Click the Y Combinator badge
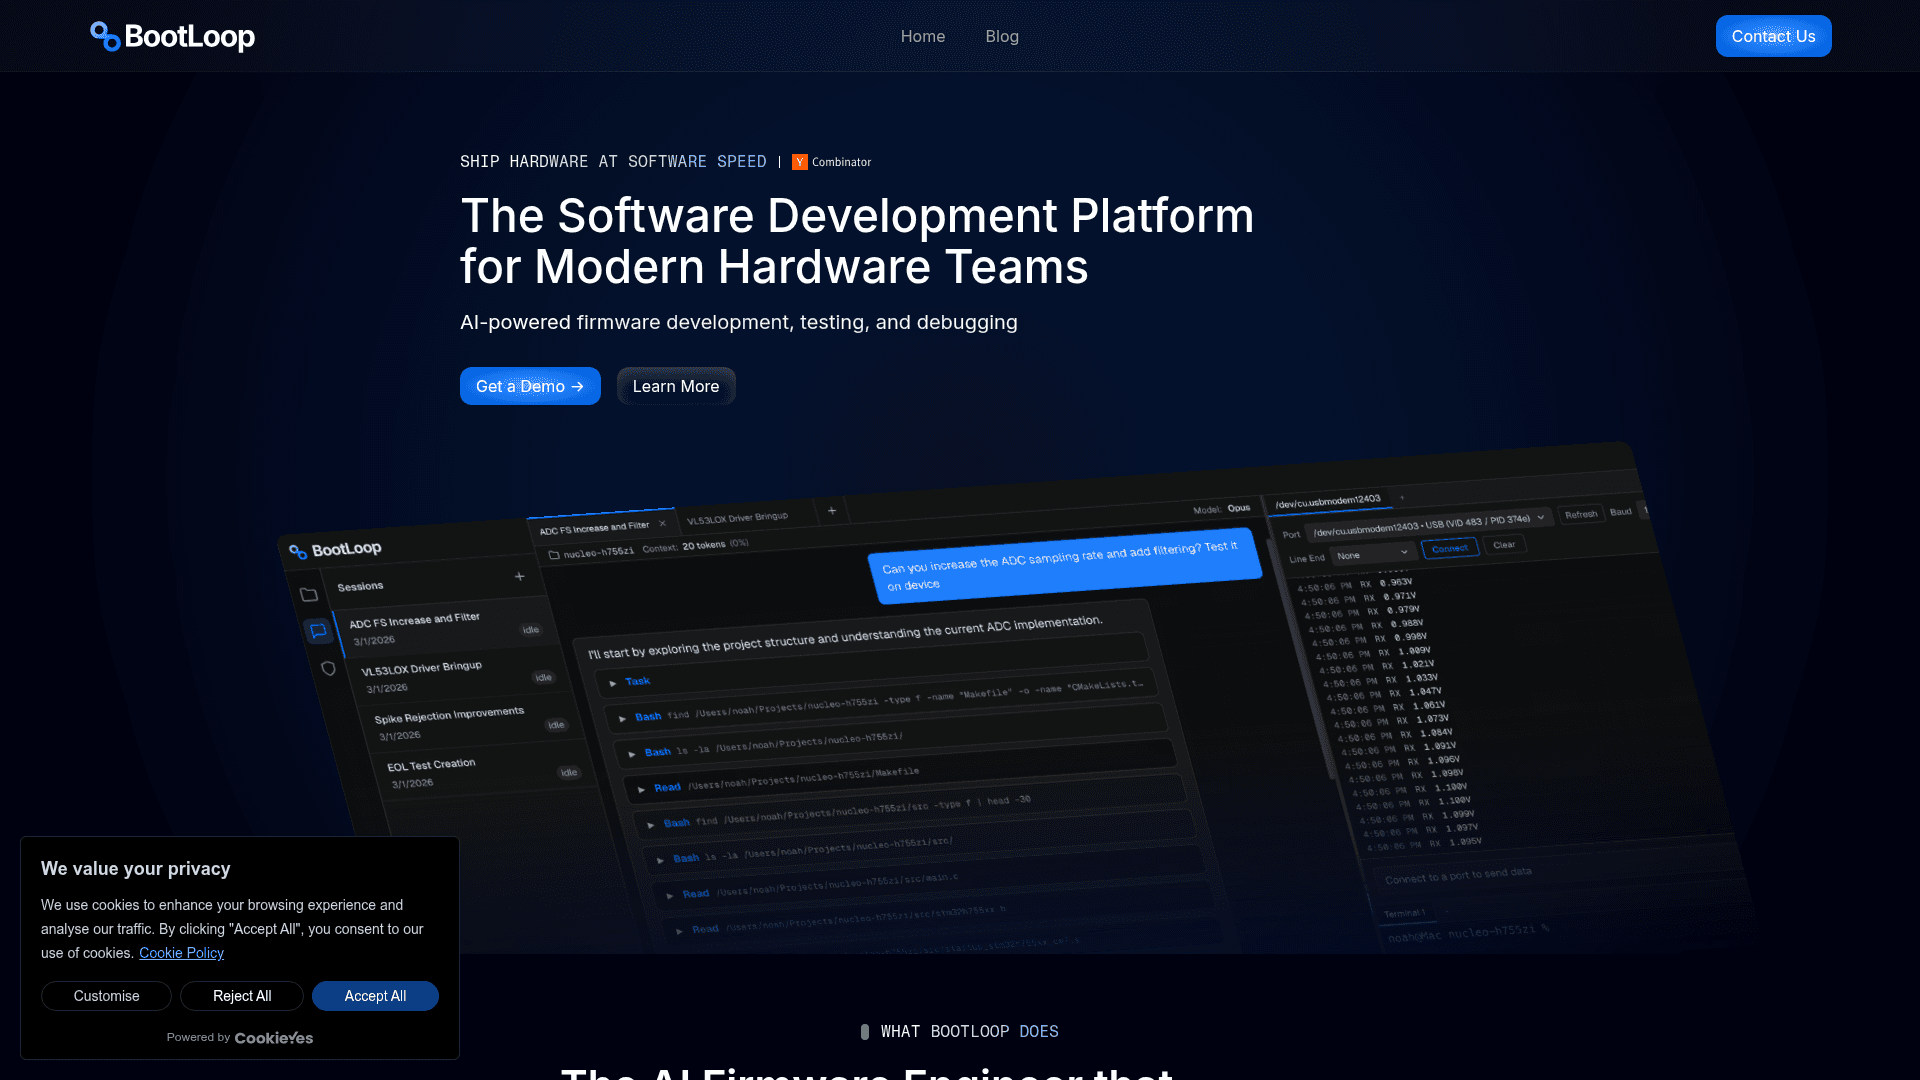The width and height of the screenshot is (1920, 1080). click(x=831, y=162)
